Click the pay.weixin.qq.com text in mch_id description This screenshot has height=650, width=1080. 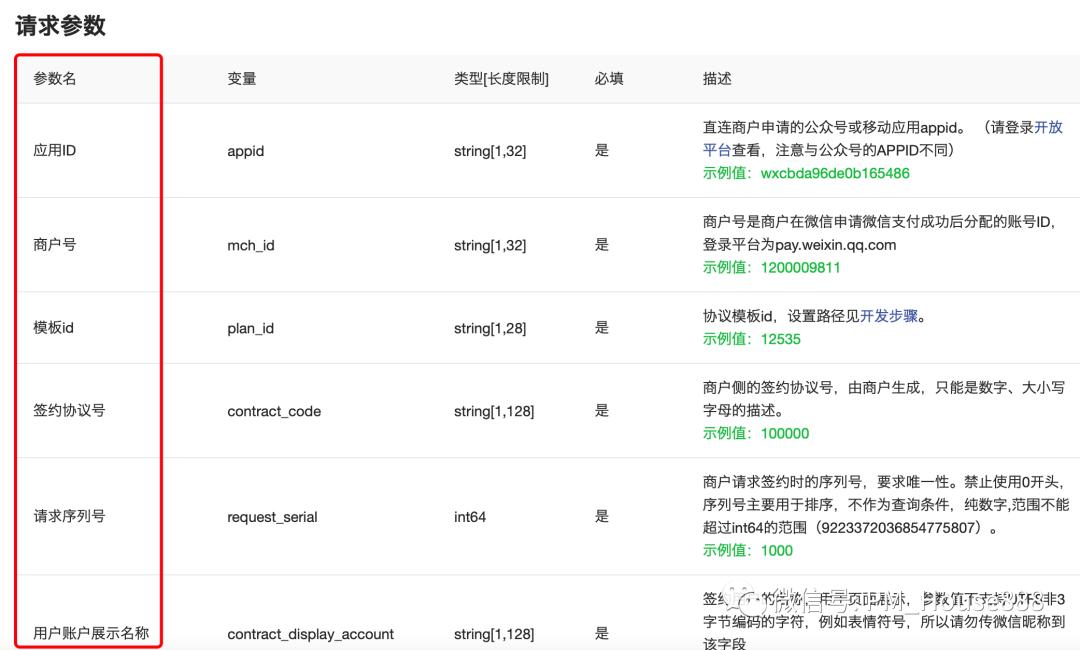(x=835, y=244)
